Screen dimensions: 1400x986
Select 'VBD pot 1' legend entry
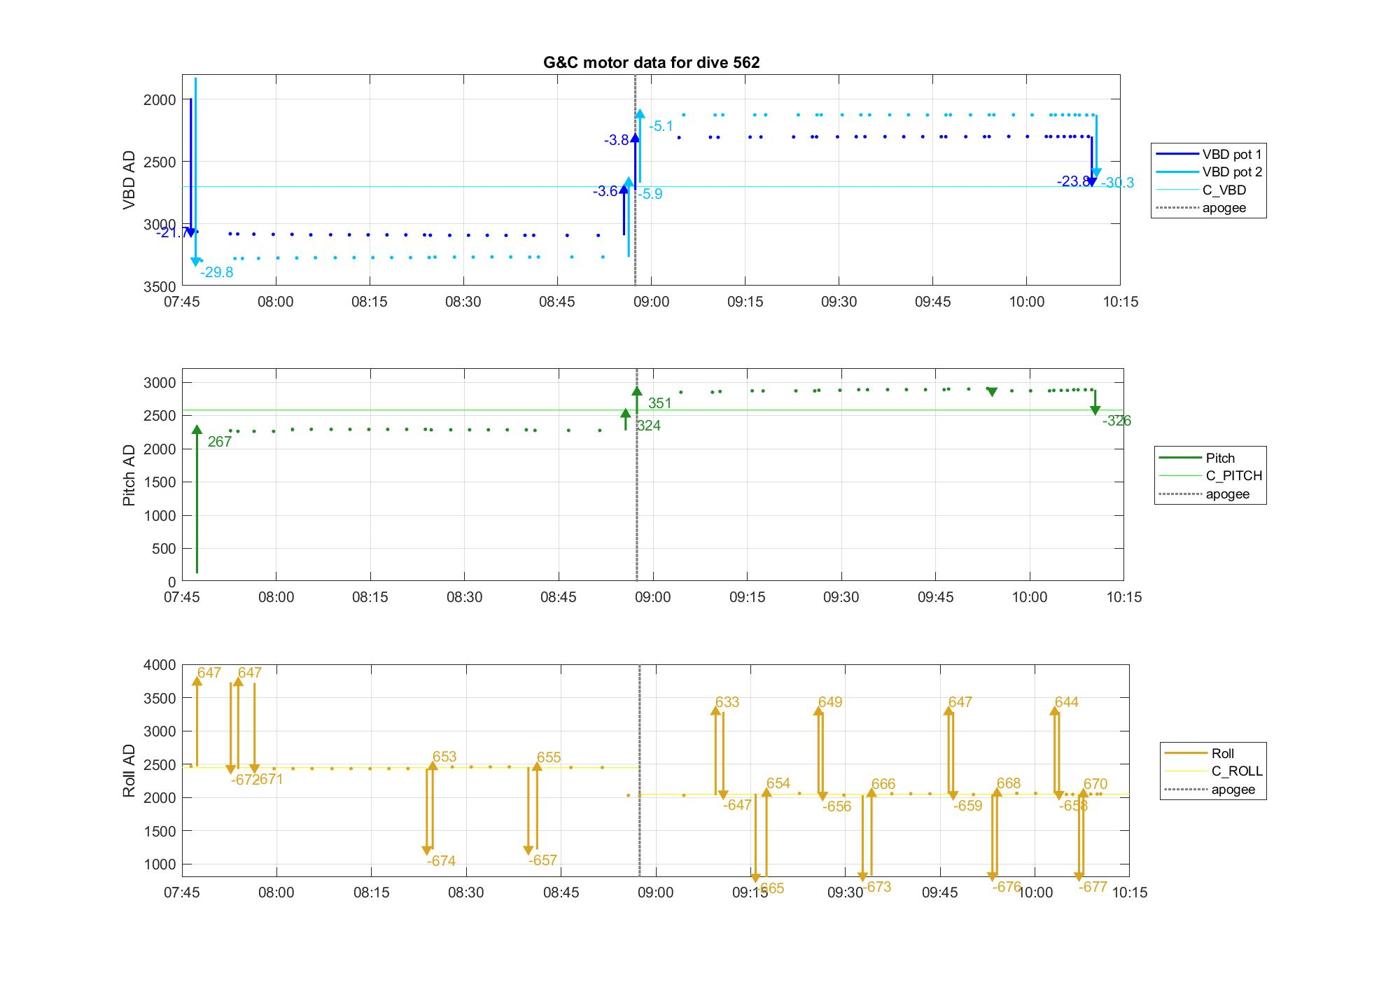(x=1209, y=154)
